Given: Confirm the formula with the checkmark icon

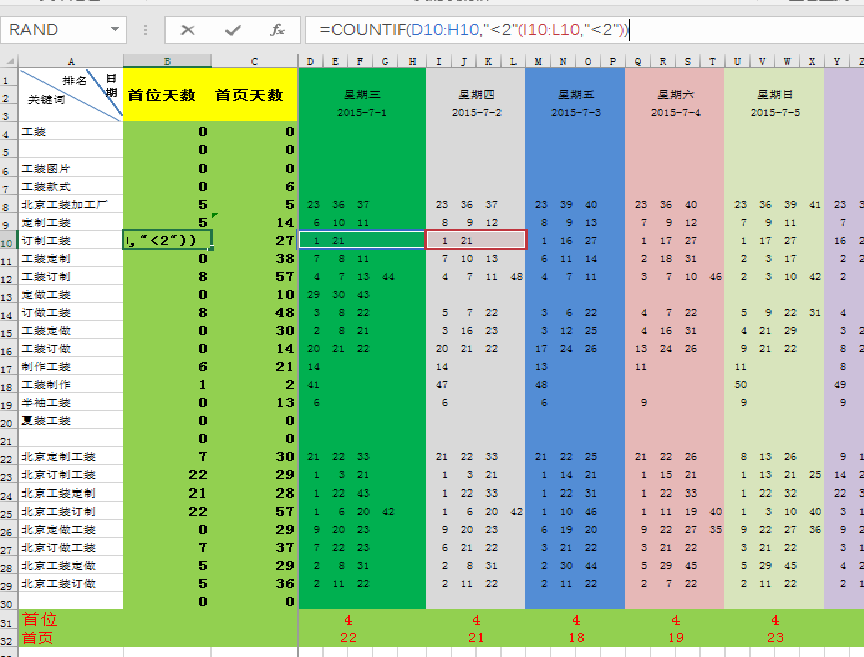Looking at the screenshot, I should tap(232, 30).
